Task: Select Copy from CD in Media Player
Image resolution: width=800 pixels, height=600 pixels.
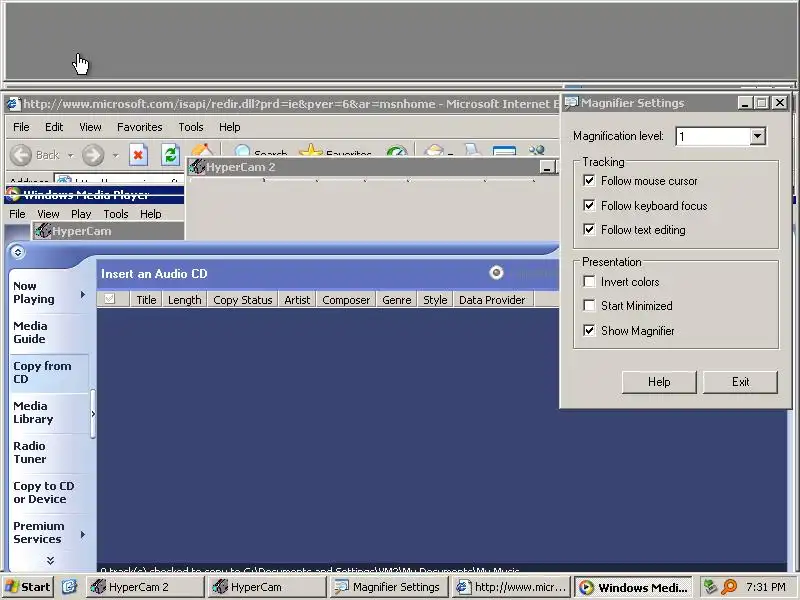Action: [49, 372]
